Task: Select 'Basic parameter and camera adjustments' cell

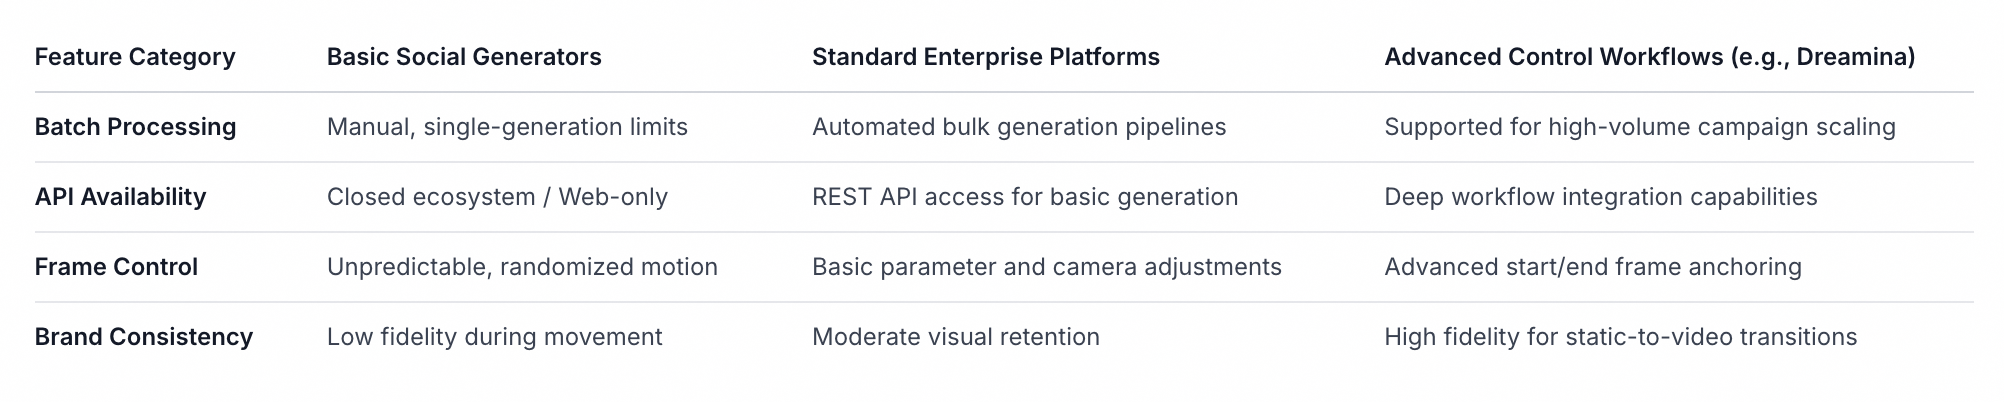Action: coord(1047,267)
